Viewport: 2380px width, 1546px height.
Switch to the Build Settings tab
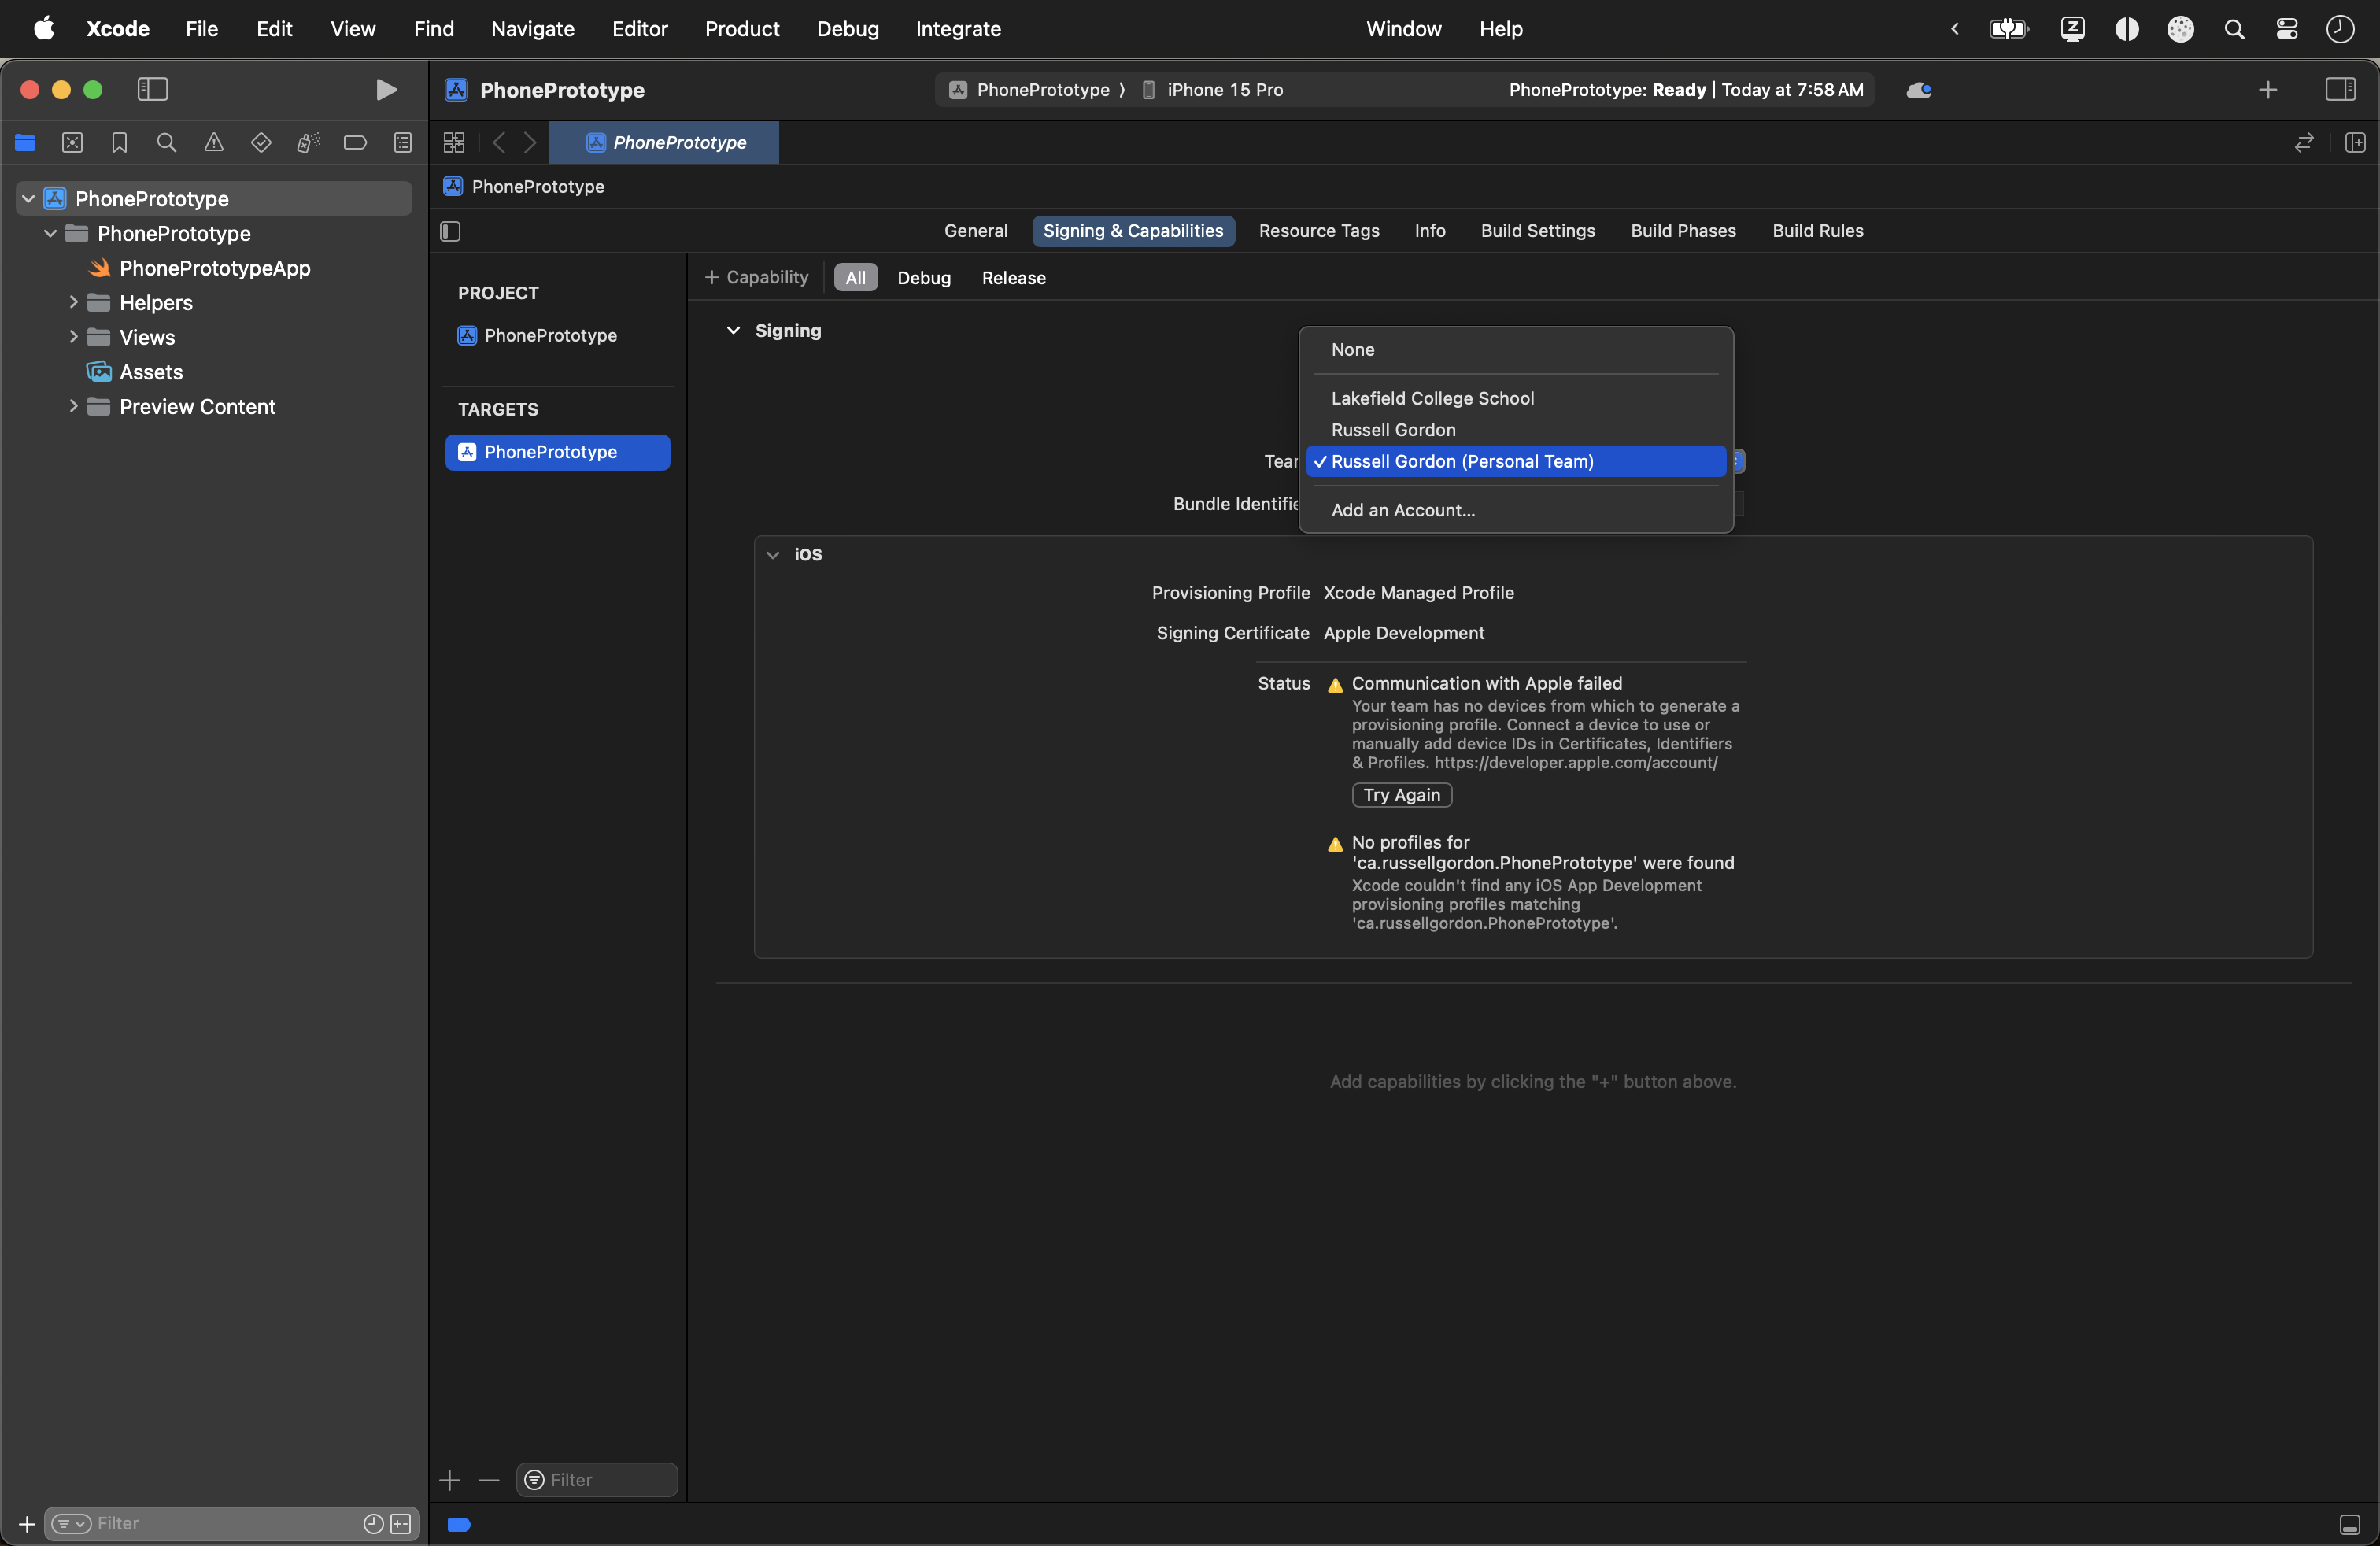1537,231
